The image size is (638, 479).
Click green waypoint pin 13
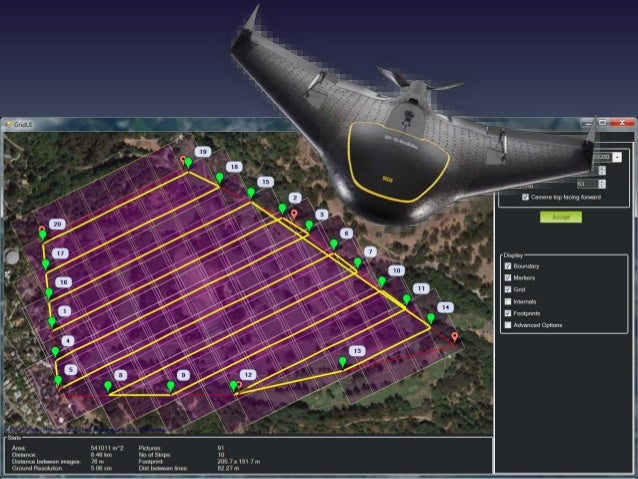[343, 362]
